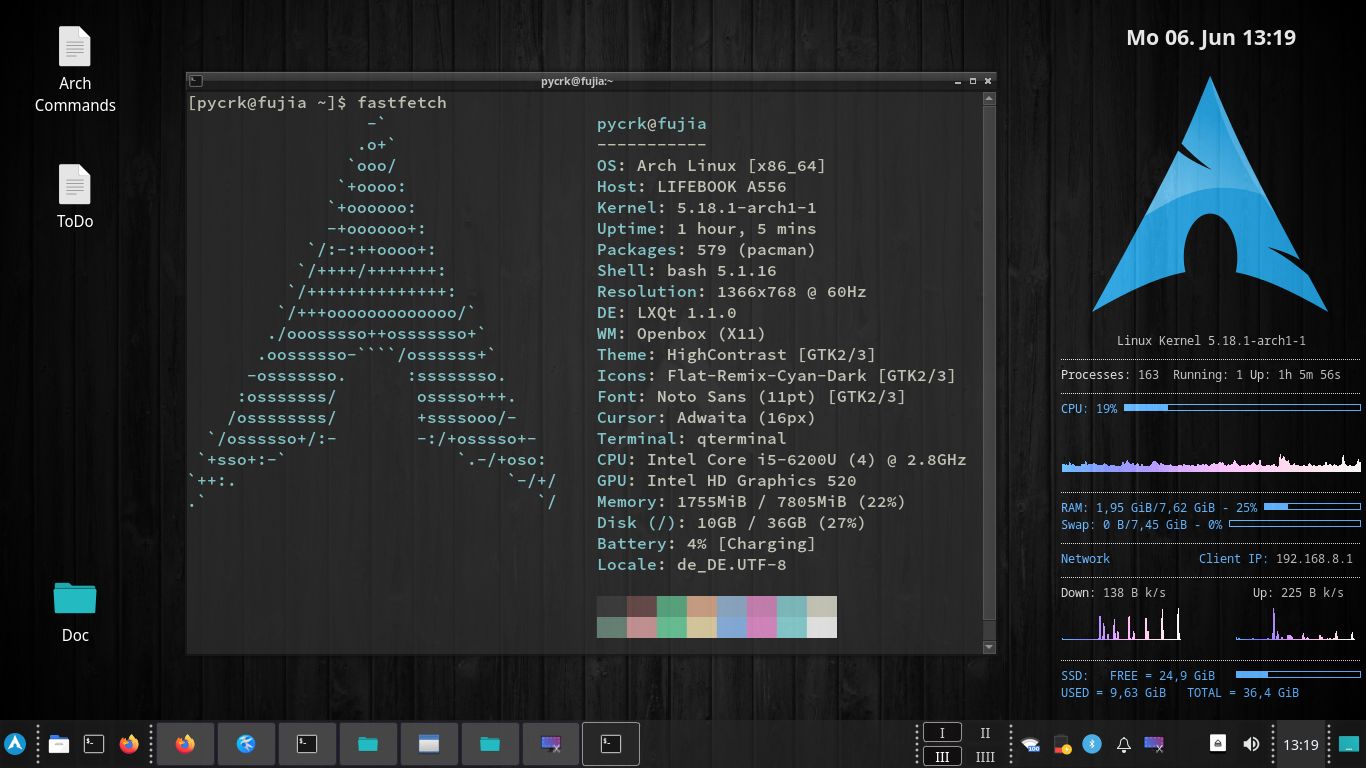1366x768 pixels.
Task: Switch to desktop I in the pager
Action: click(x=942, y=733)
